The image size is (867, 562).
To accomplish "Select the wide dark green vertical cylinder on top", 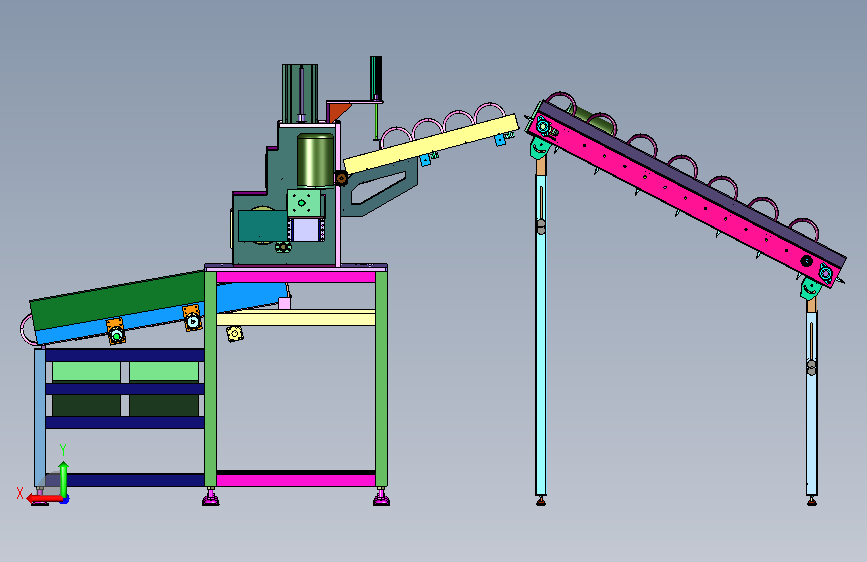I will 300,93.
